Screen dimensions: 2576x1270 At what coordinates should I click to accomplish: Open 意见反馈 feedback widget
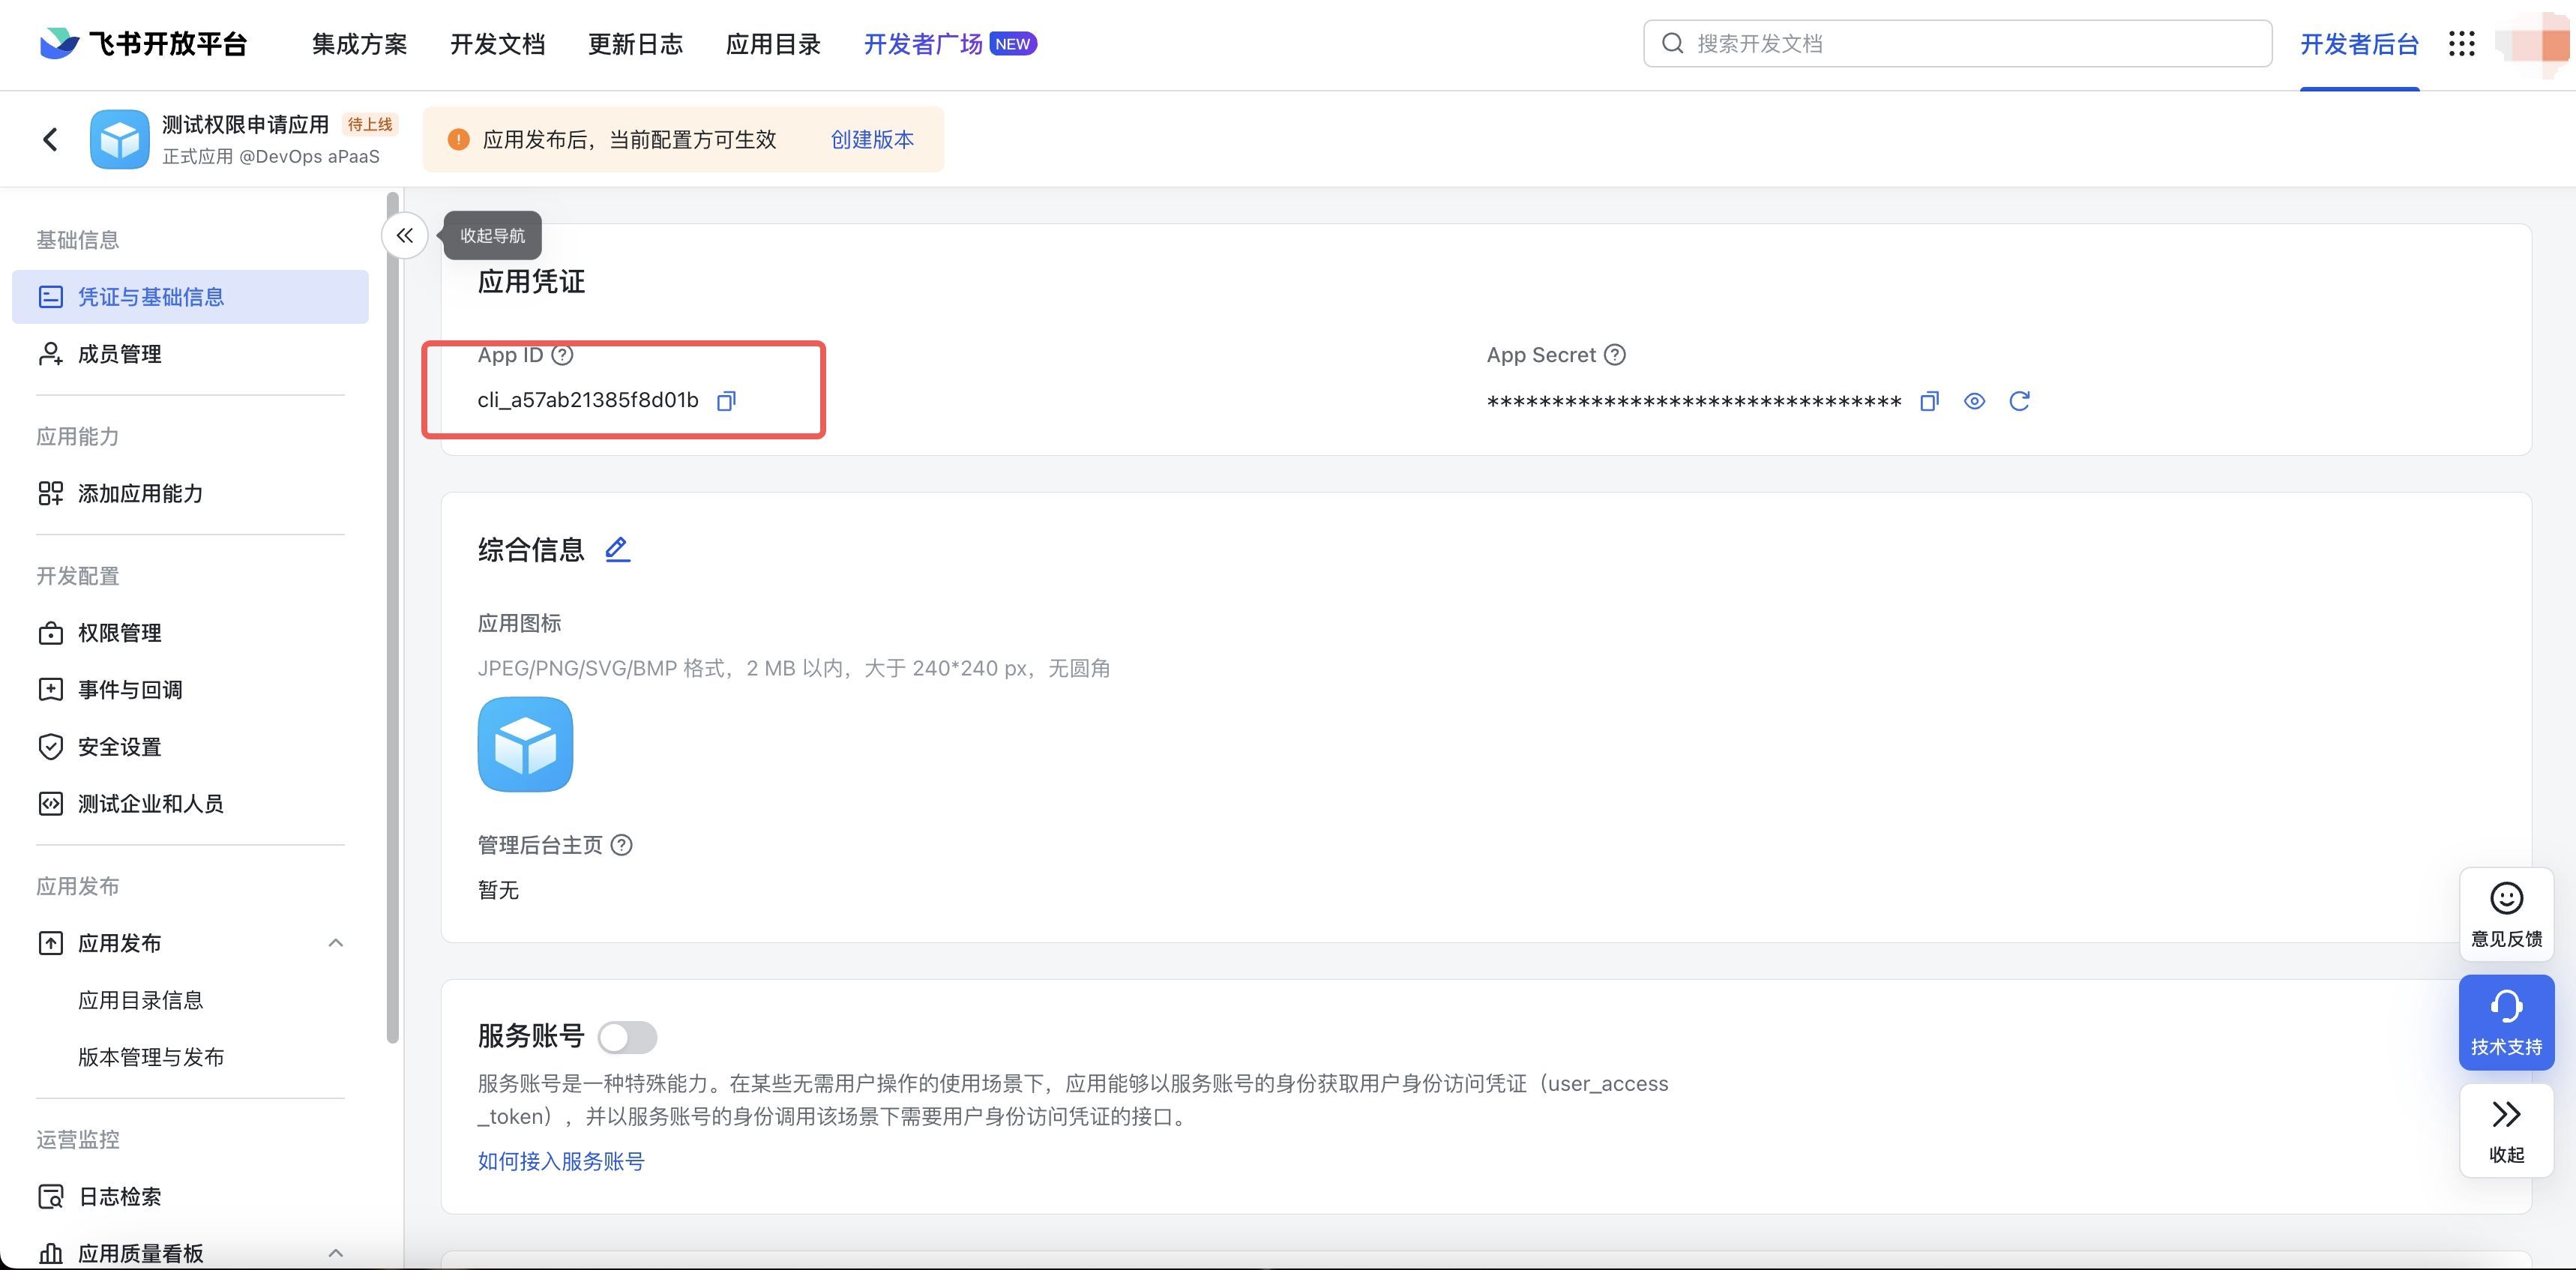2506,915
